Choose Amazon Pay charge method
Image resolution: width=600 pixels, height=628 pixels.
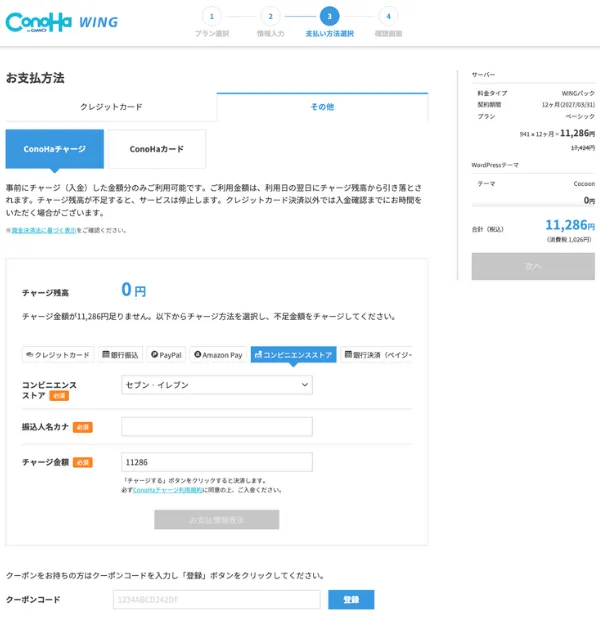point(218,354)
